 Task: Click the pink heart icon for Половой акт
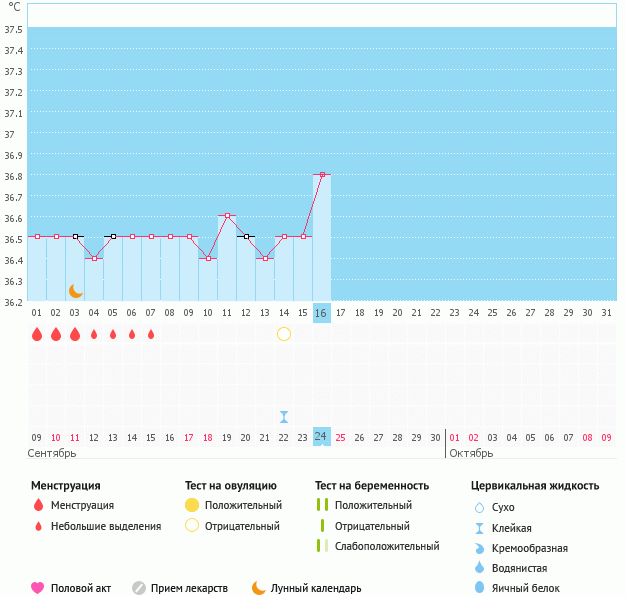pos(38,588)
